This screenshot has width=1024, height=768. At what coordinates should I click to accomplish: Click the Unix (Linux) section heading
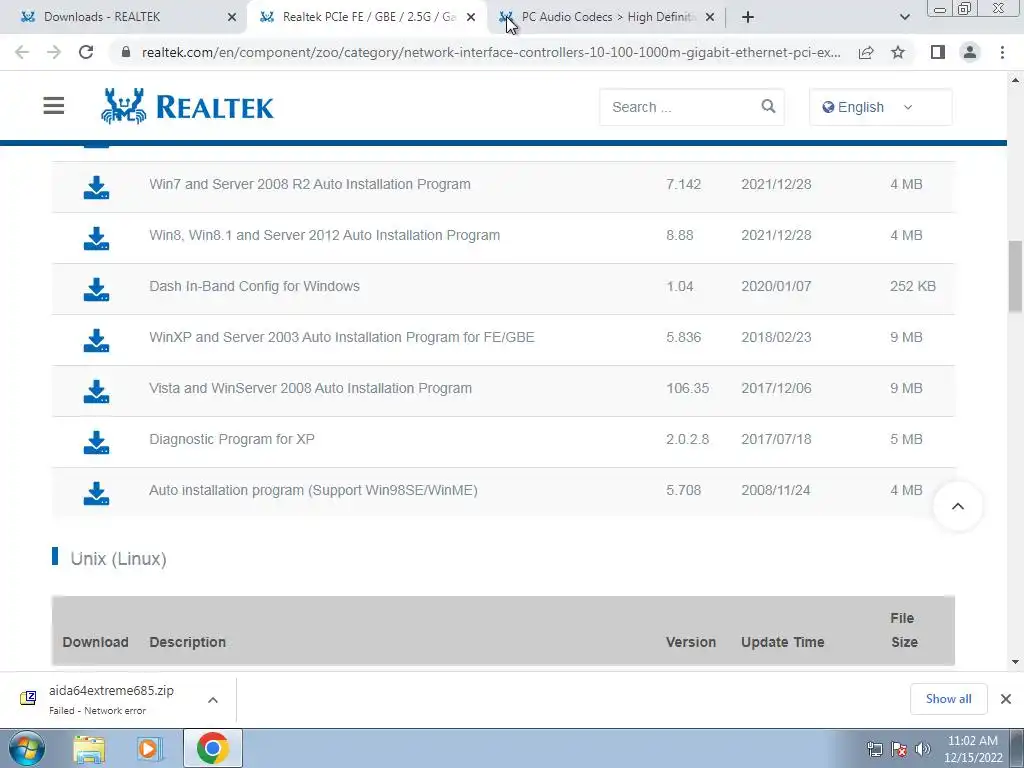pos(118,559)
